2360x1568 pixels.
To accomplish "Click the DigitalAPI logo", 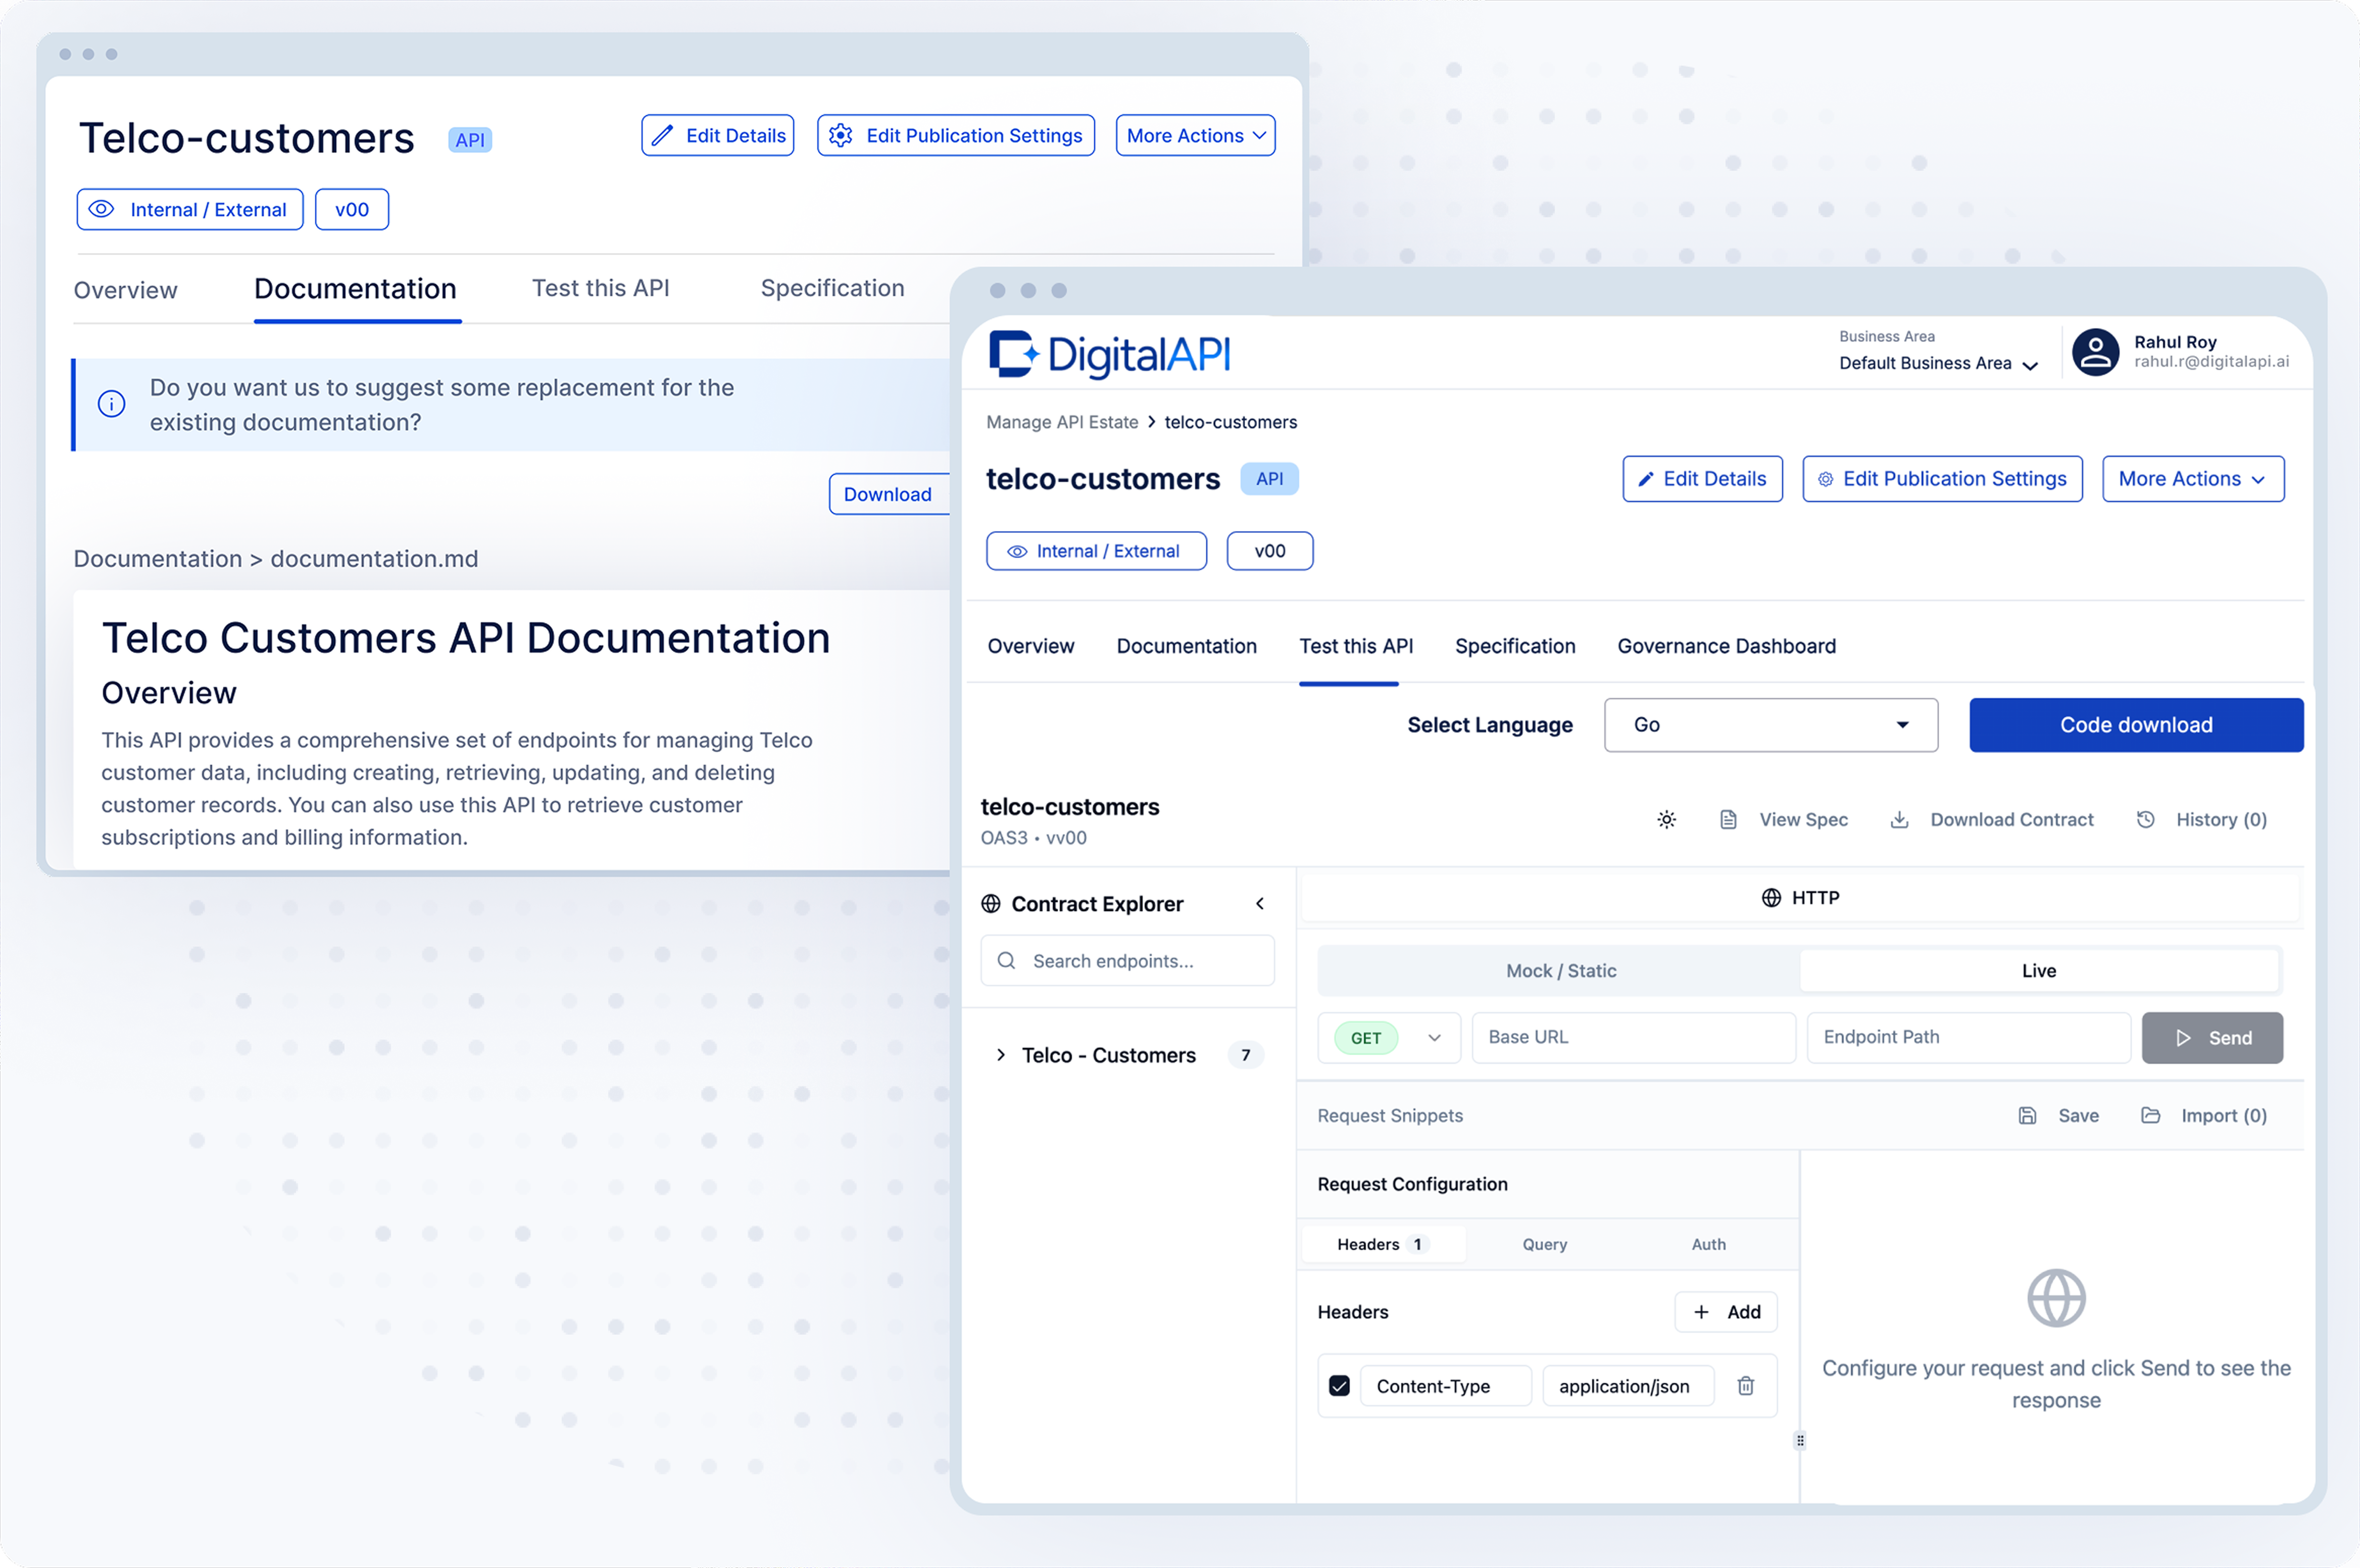I will coord(1110,355).
